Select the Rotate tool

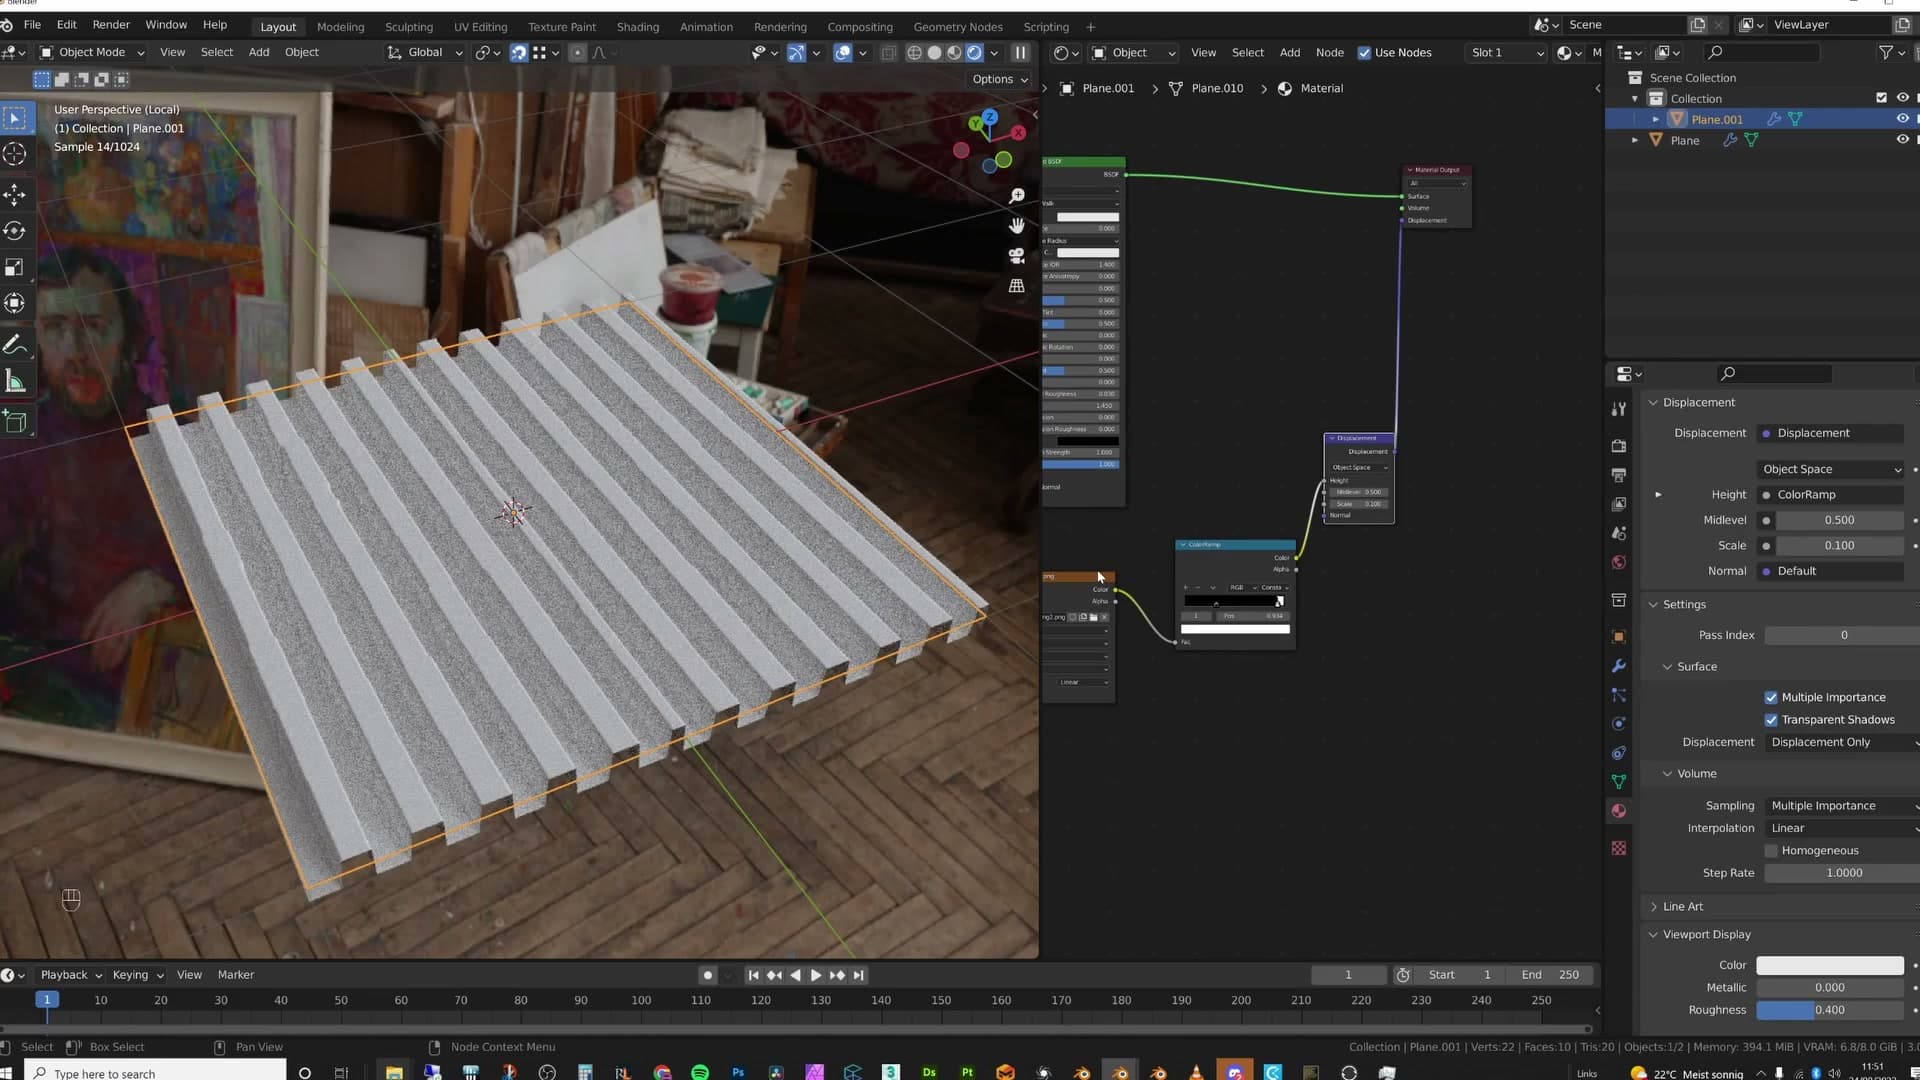15,231
